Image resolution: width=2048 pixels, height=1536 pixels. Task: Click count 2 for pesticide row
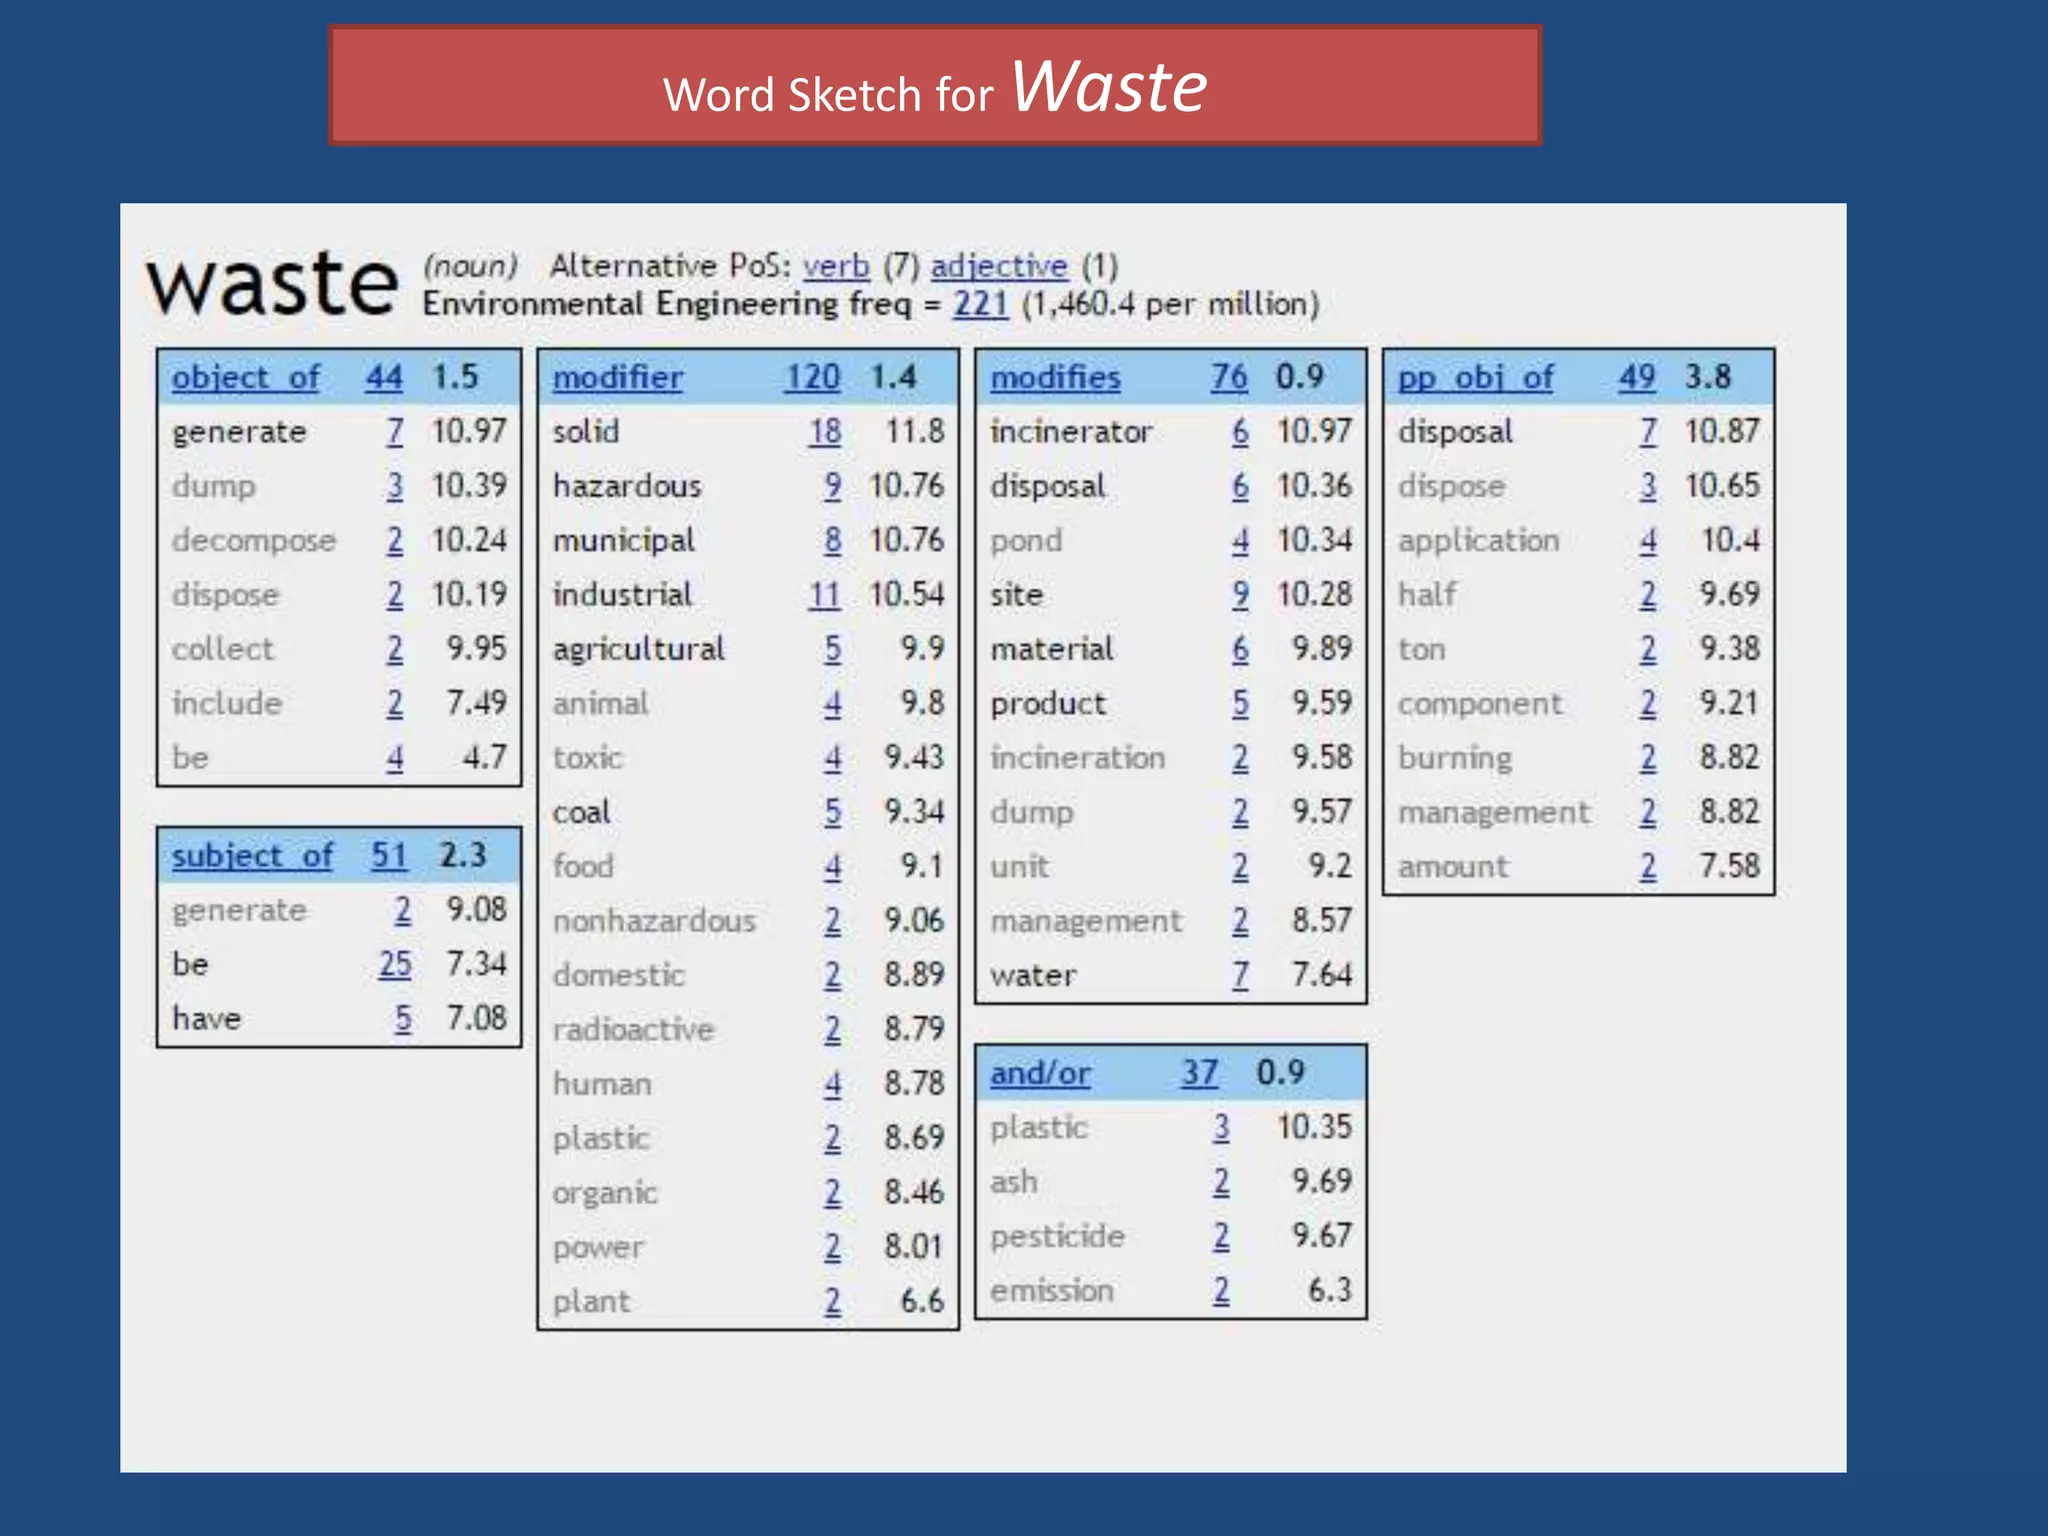tap(1221, 1236)
